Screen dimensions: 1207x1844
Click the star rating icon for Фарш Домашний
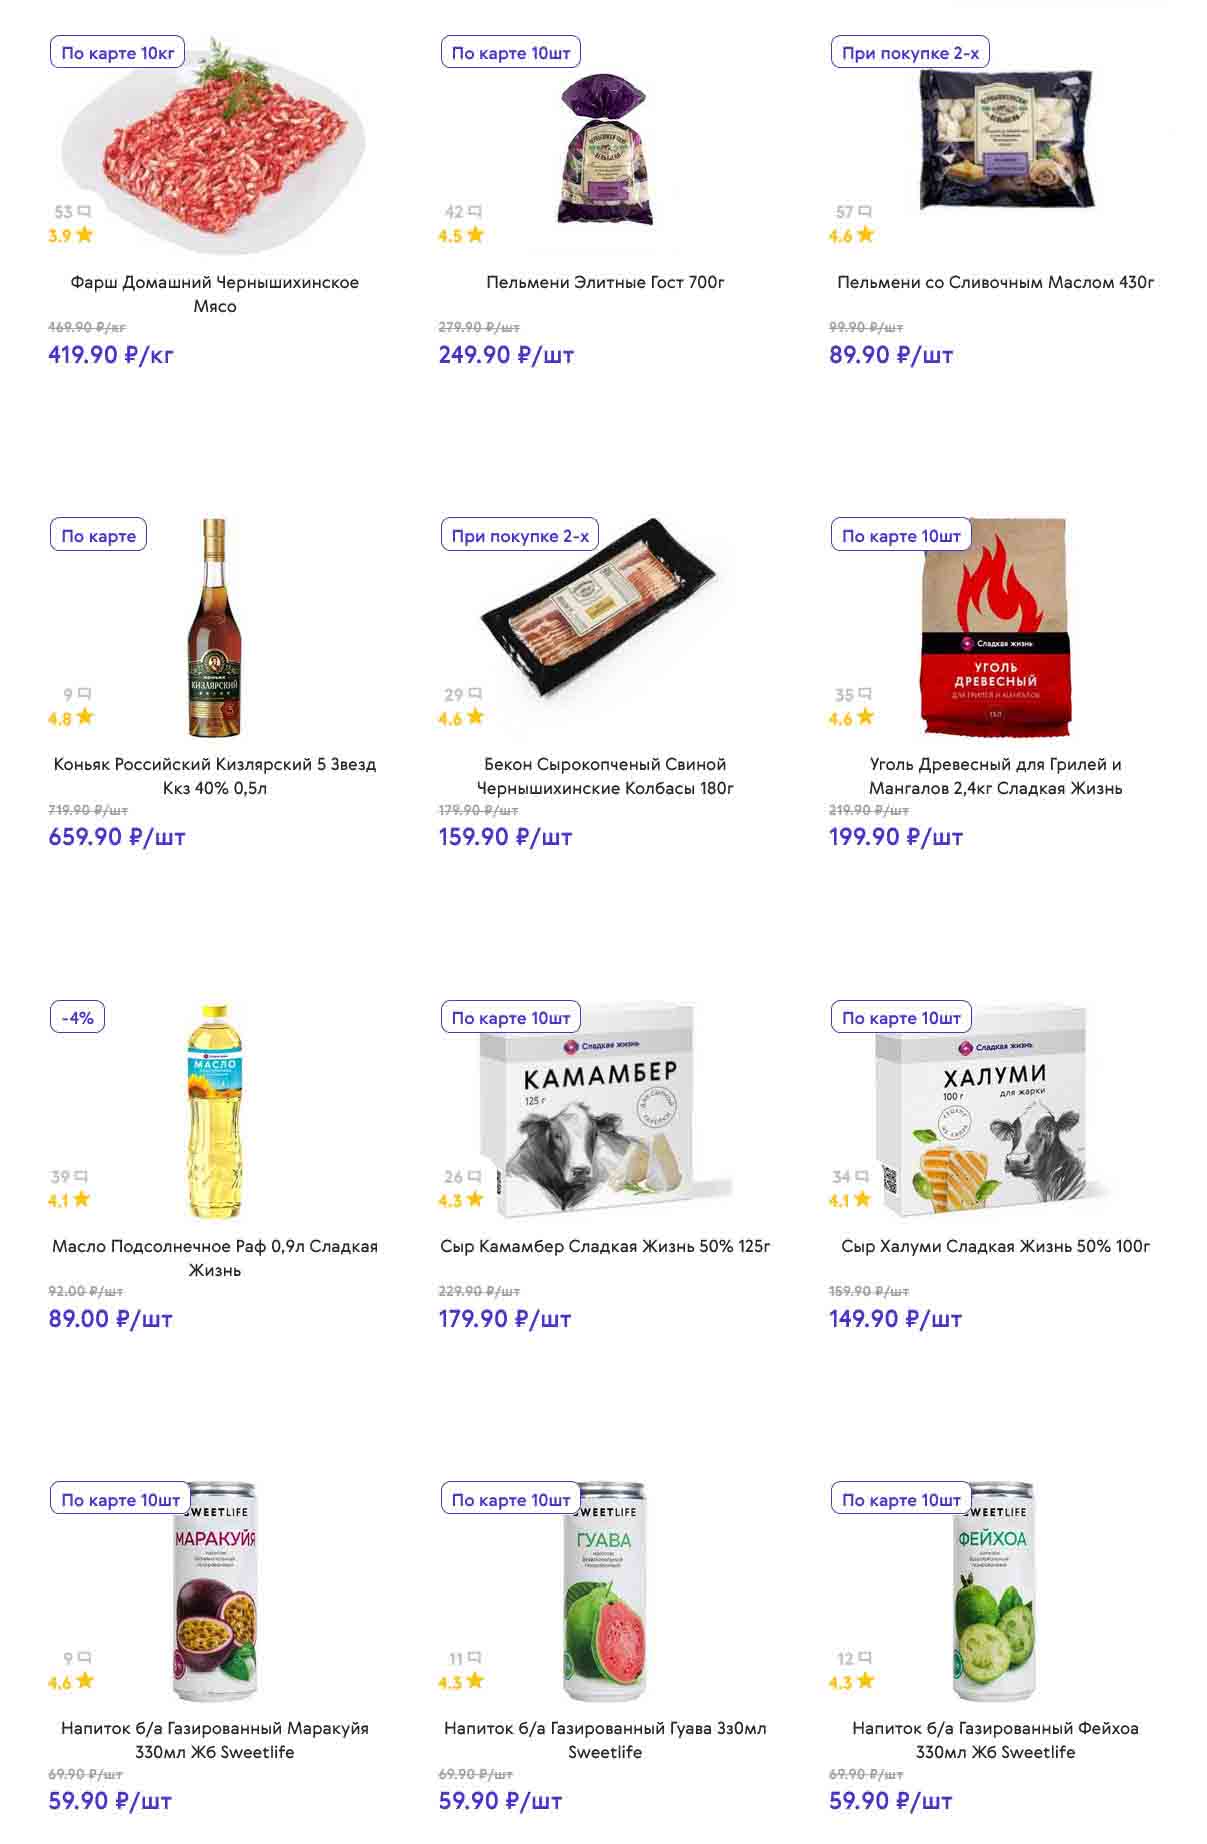[84, 235]
